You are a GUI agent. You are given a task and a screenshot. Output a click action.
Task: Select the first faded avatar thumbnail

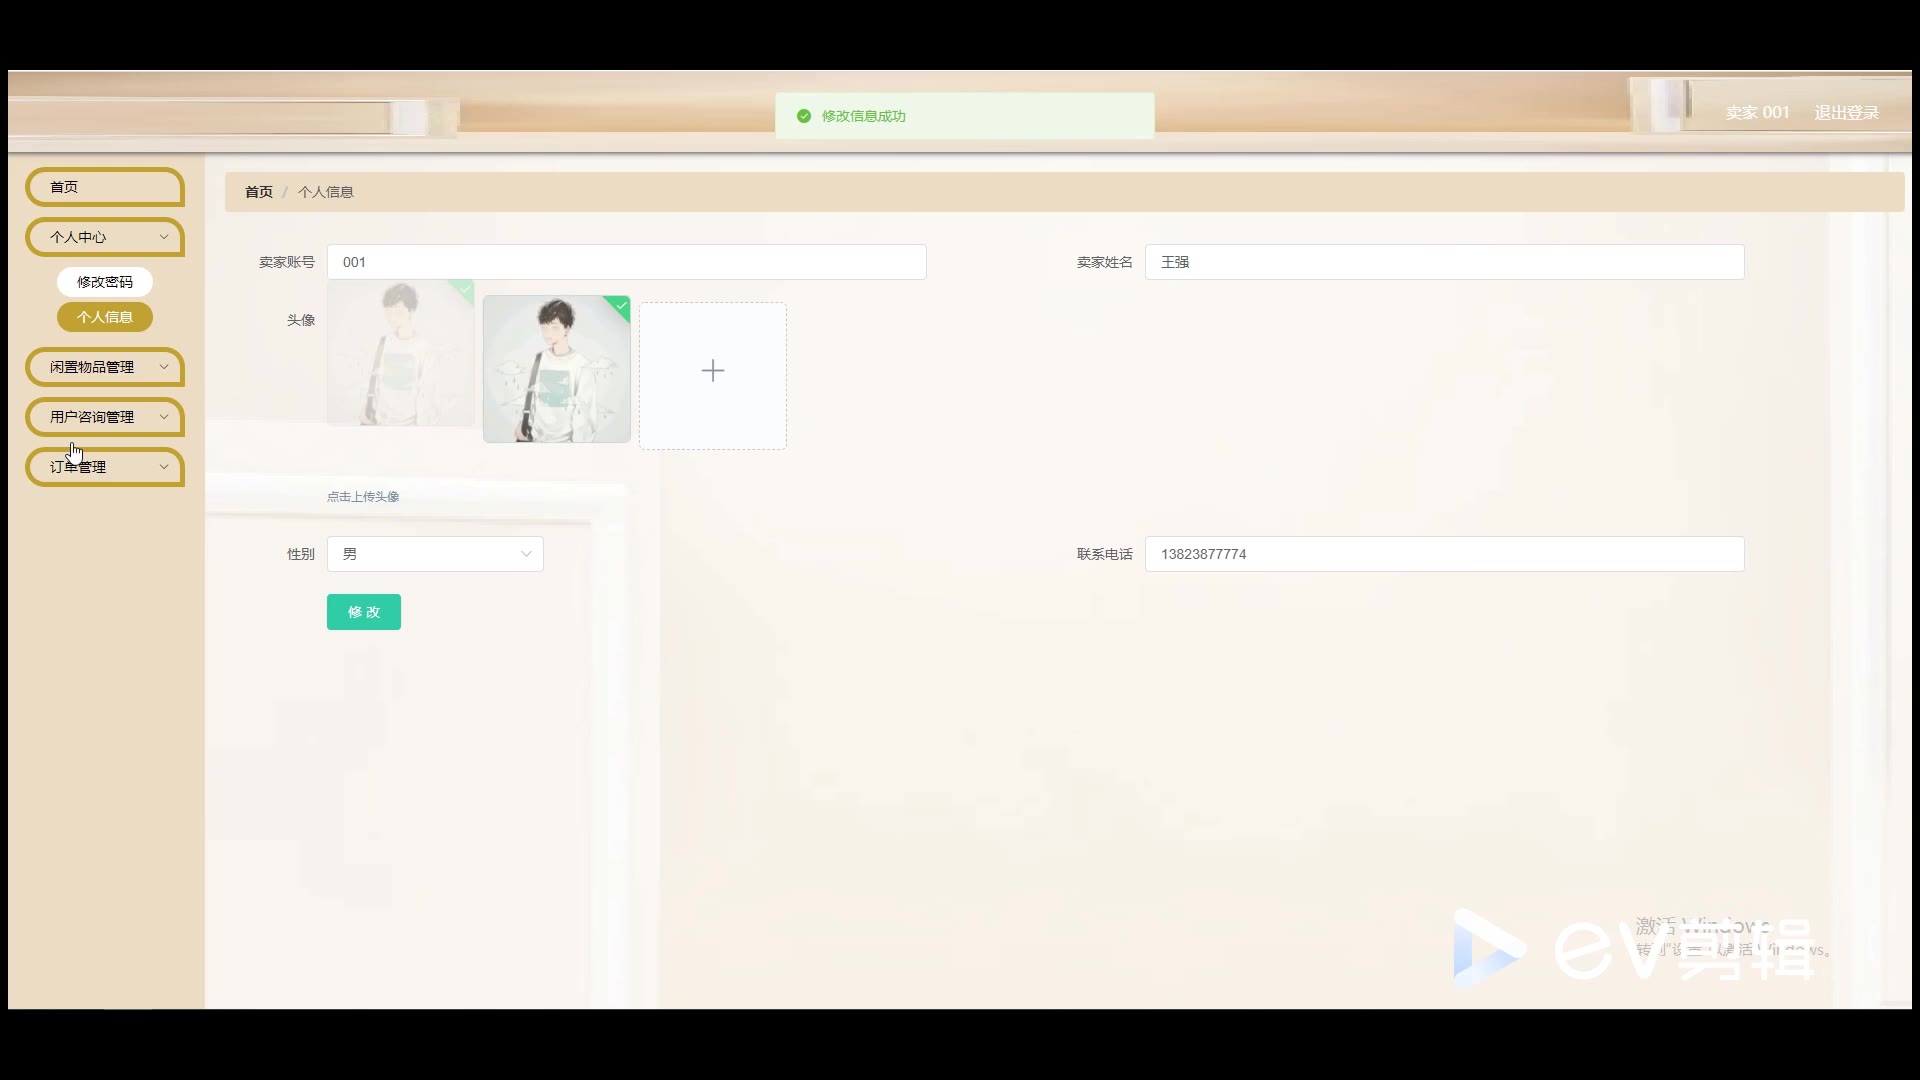400,355
